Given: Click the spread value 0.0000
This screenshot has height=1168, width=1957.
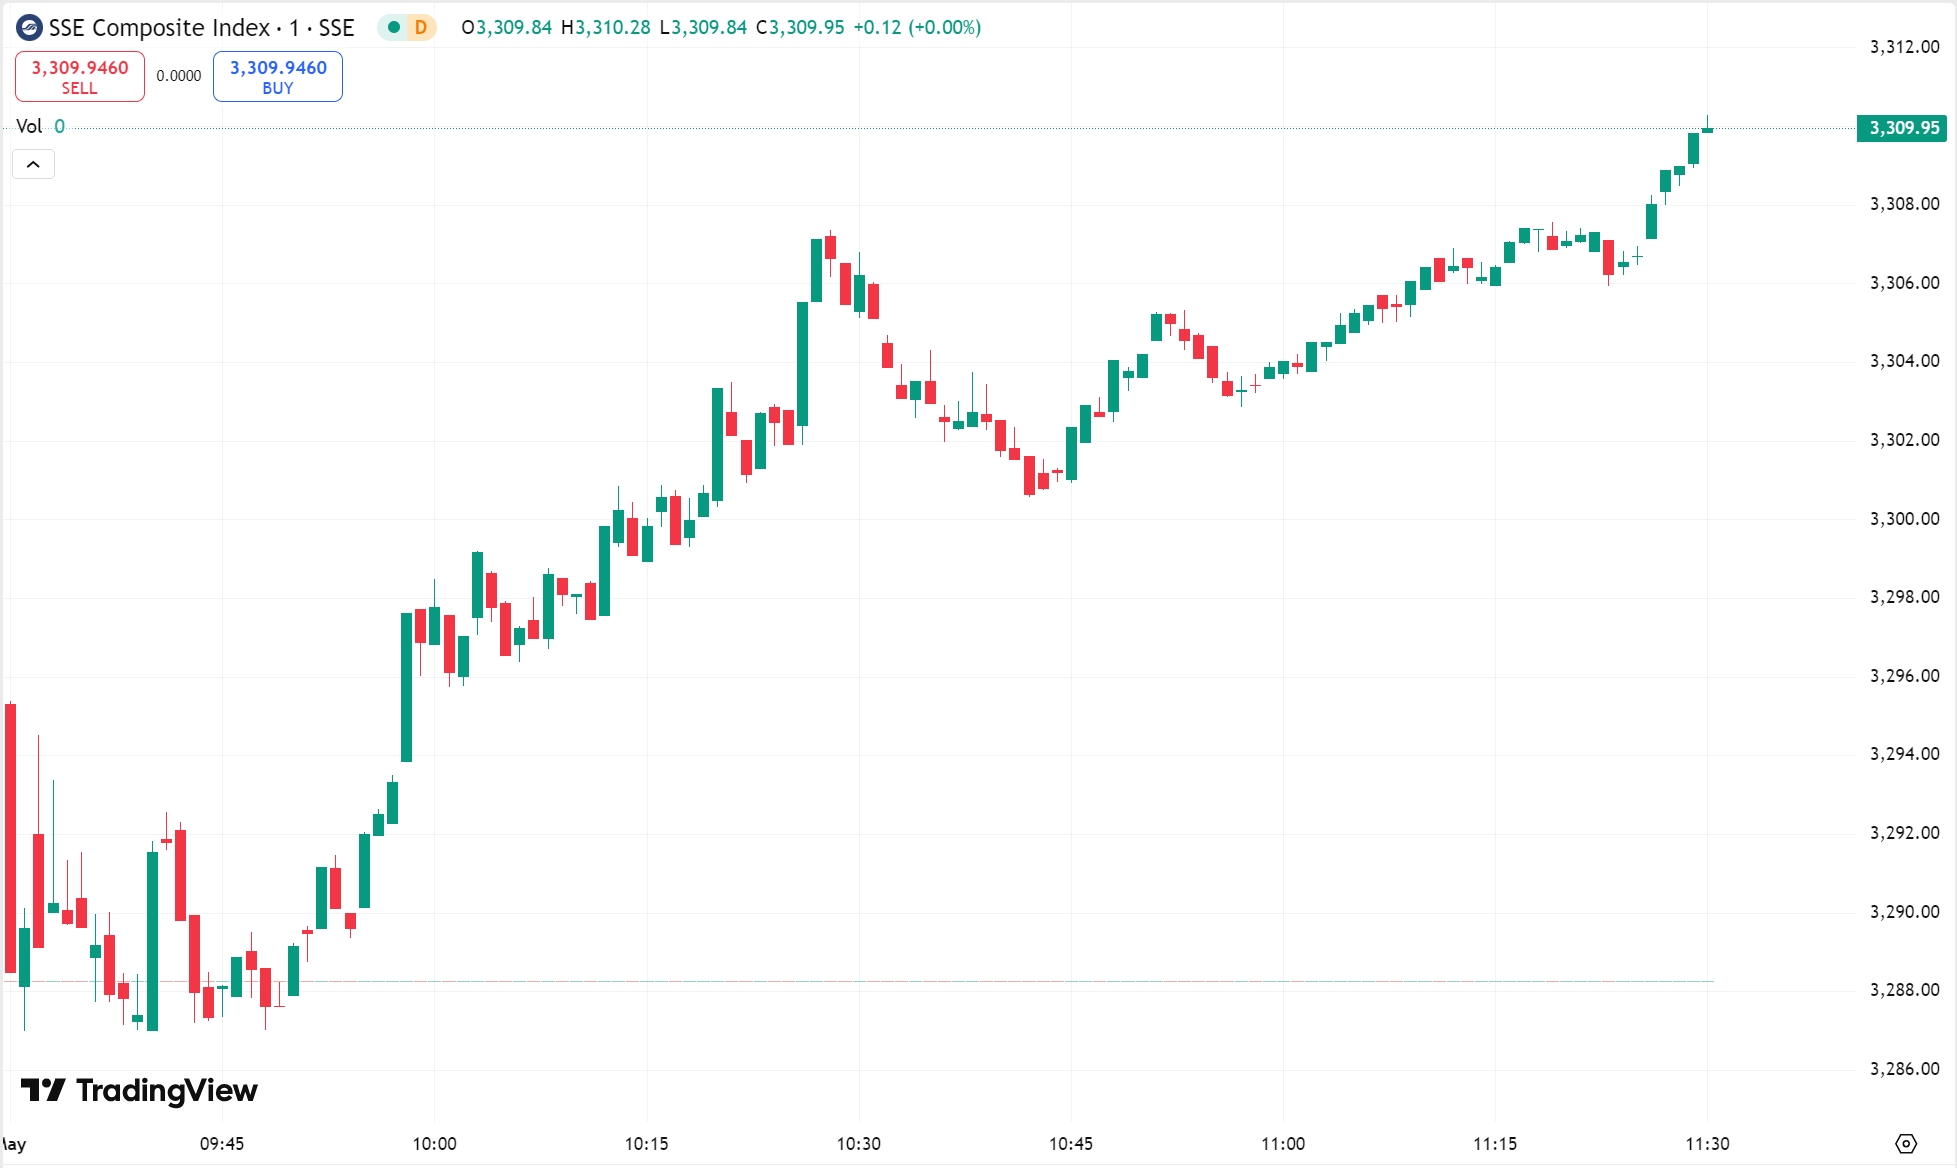Looking at the screenshot, I should coord(179,76).
